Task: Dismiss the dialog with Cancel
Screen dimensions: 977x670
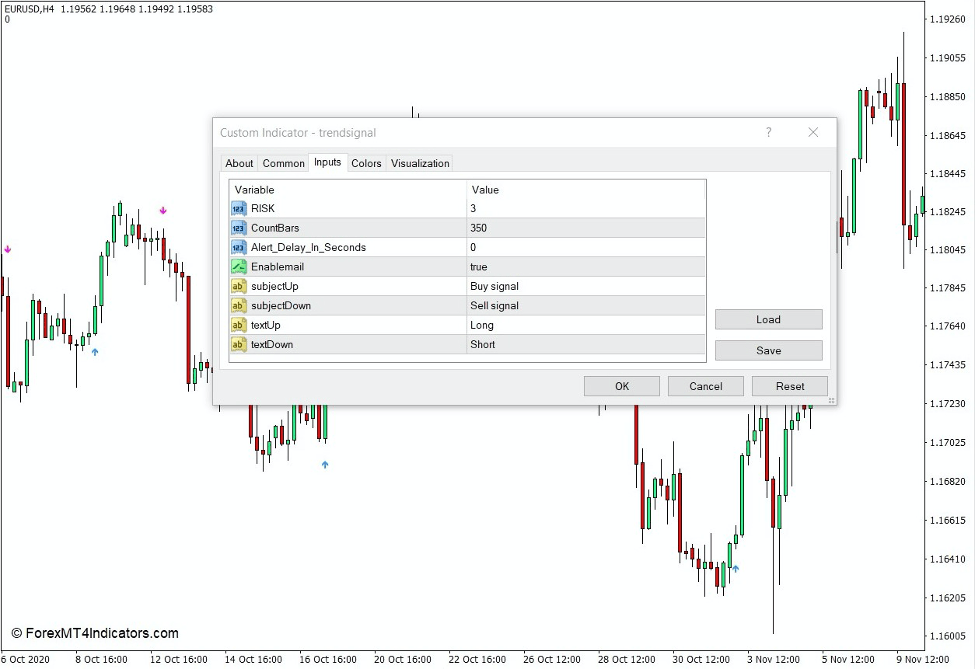Action: point(705,386)
